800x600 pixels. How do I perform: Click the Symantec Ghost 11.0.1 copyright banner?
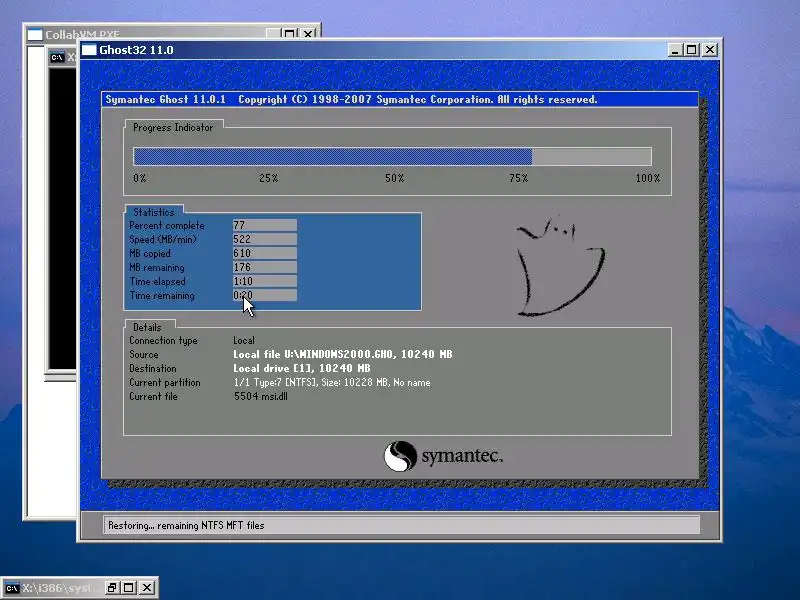[x=400, y=99]
